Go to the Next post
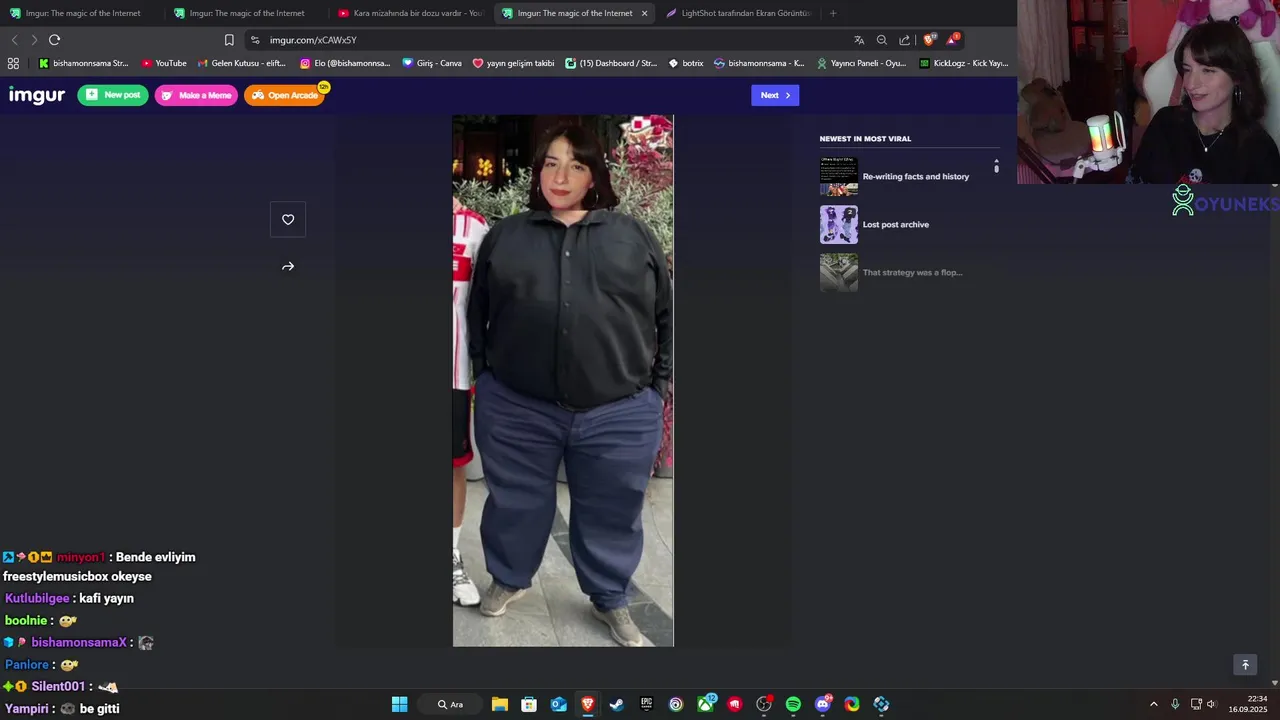Image resolution: width=1280 pixels, height=720 pixels. (x=775, y=95)
